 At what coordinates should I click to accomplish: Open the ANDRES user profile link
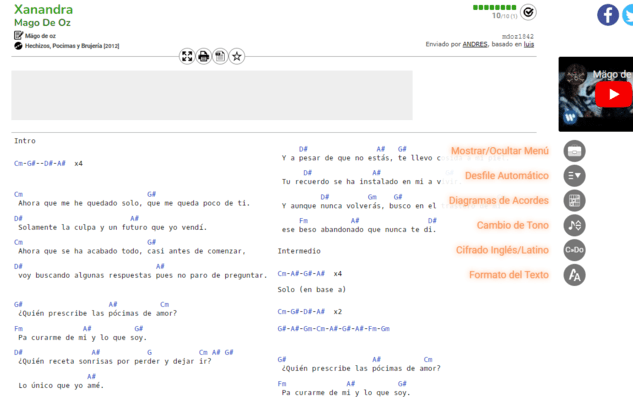[475, 44]
